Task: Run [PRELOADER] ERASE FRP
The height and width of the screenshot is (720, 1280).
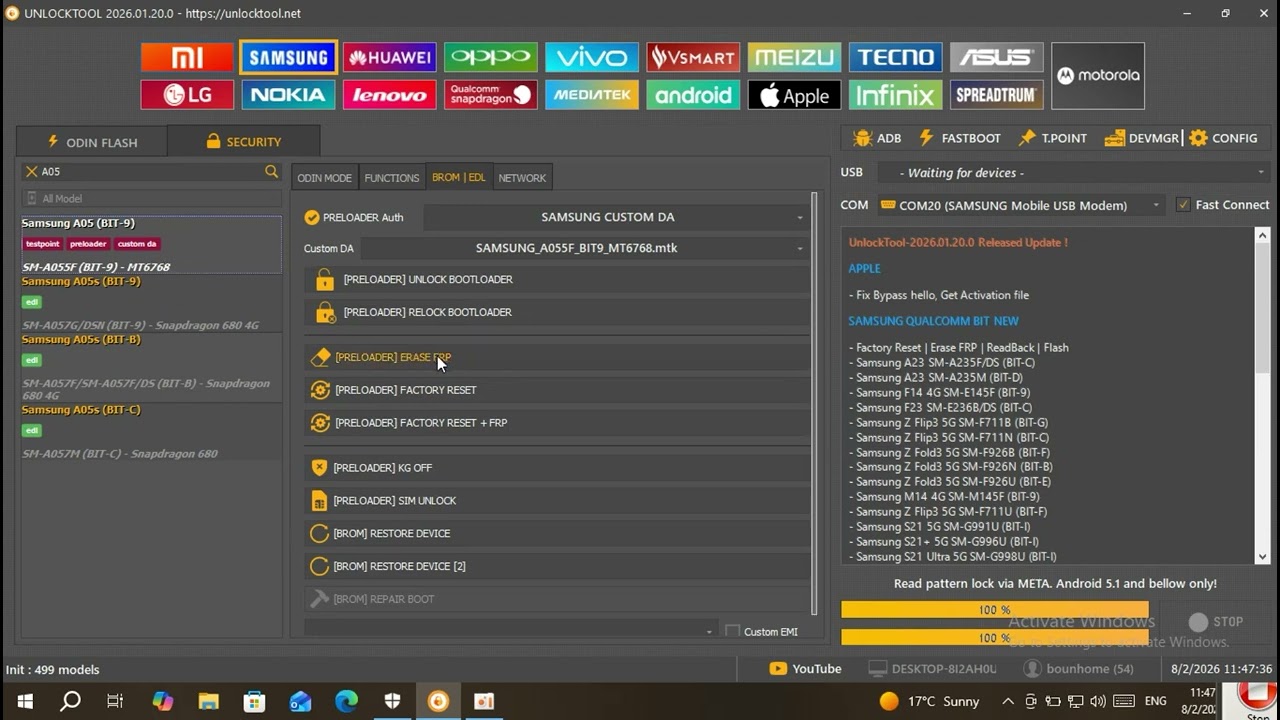Action: pyautogui.click(x=557, y=357)
